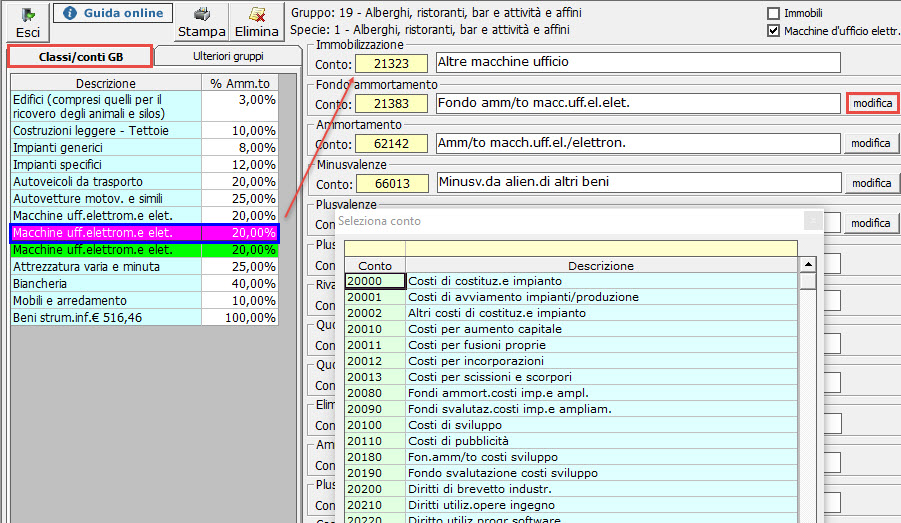Click the Elimina delete button
This screenshot has width=901, height=523.
(256, 22)
